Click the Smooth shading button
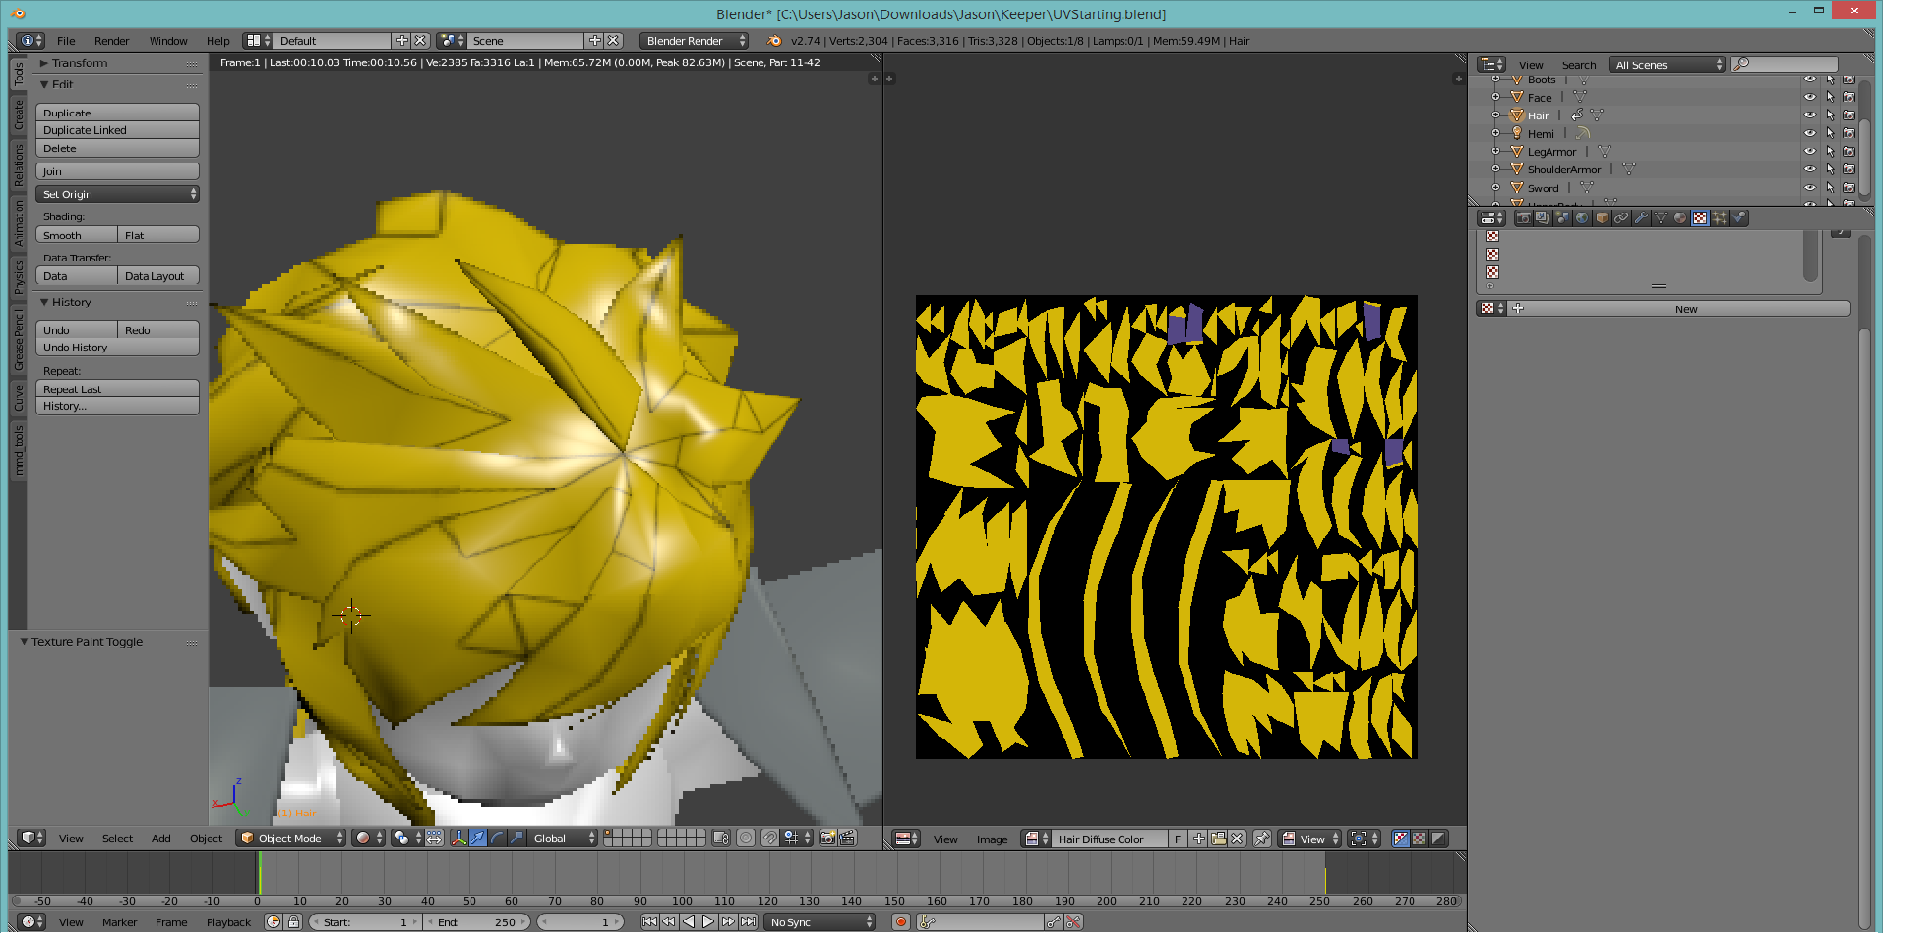Screen dimensions: 1920x933 click(76, 235)
